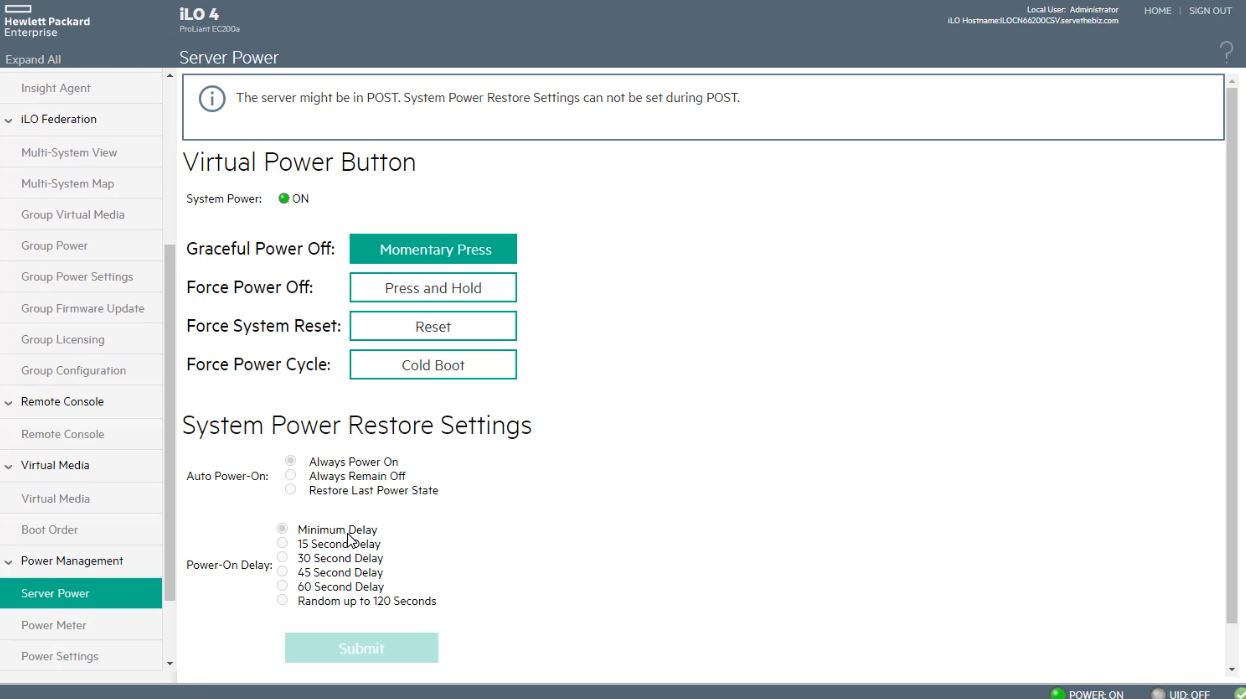Select Random up to 120 Seconds delay
This screenshot has height=699, width=1246.
tap(282, 601)
